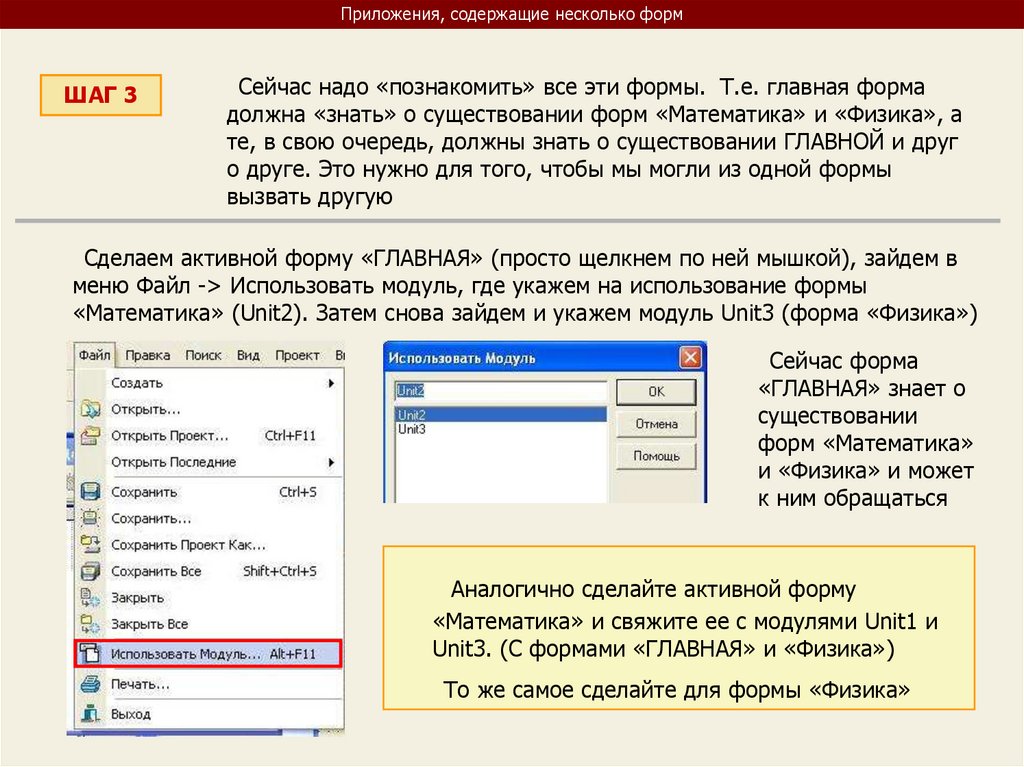Viewport: 1024px width, 767px height.
Task: Click the Сохранить Проект Как icon
Action: point(90,544)
